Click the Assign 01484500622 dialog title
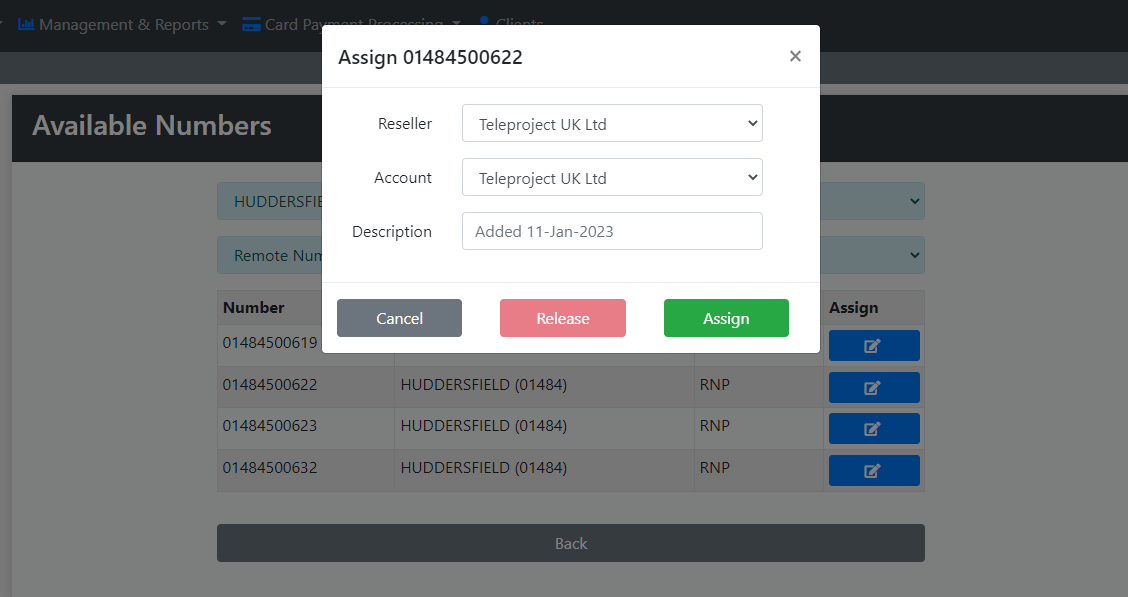1128x597 pixels. [430, 58]
